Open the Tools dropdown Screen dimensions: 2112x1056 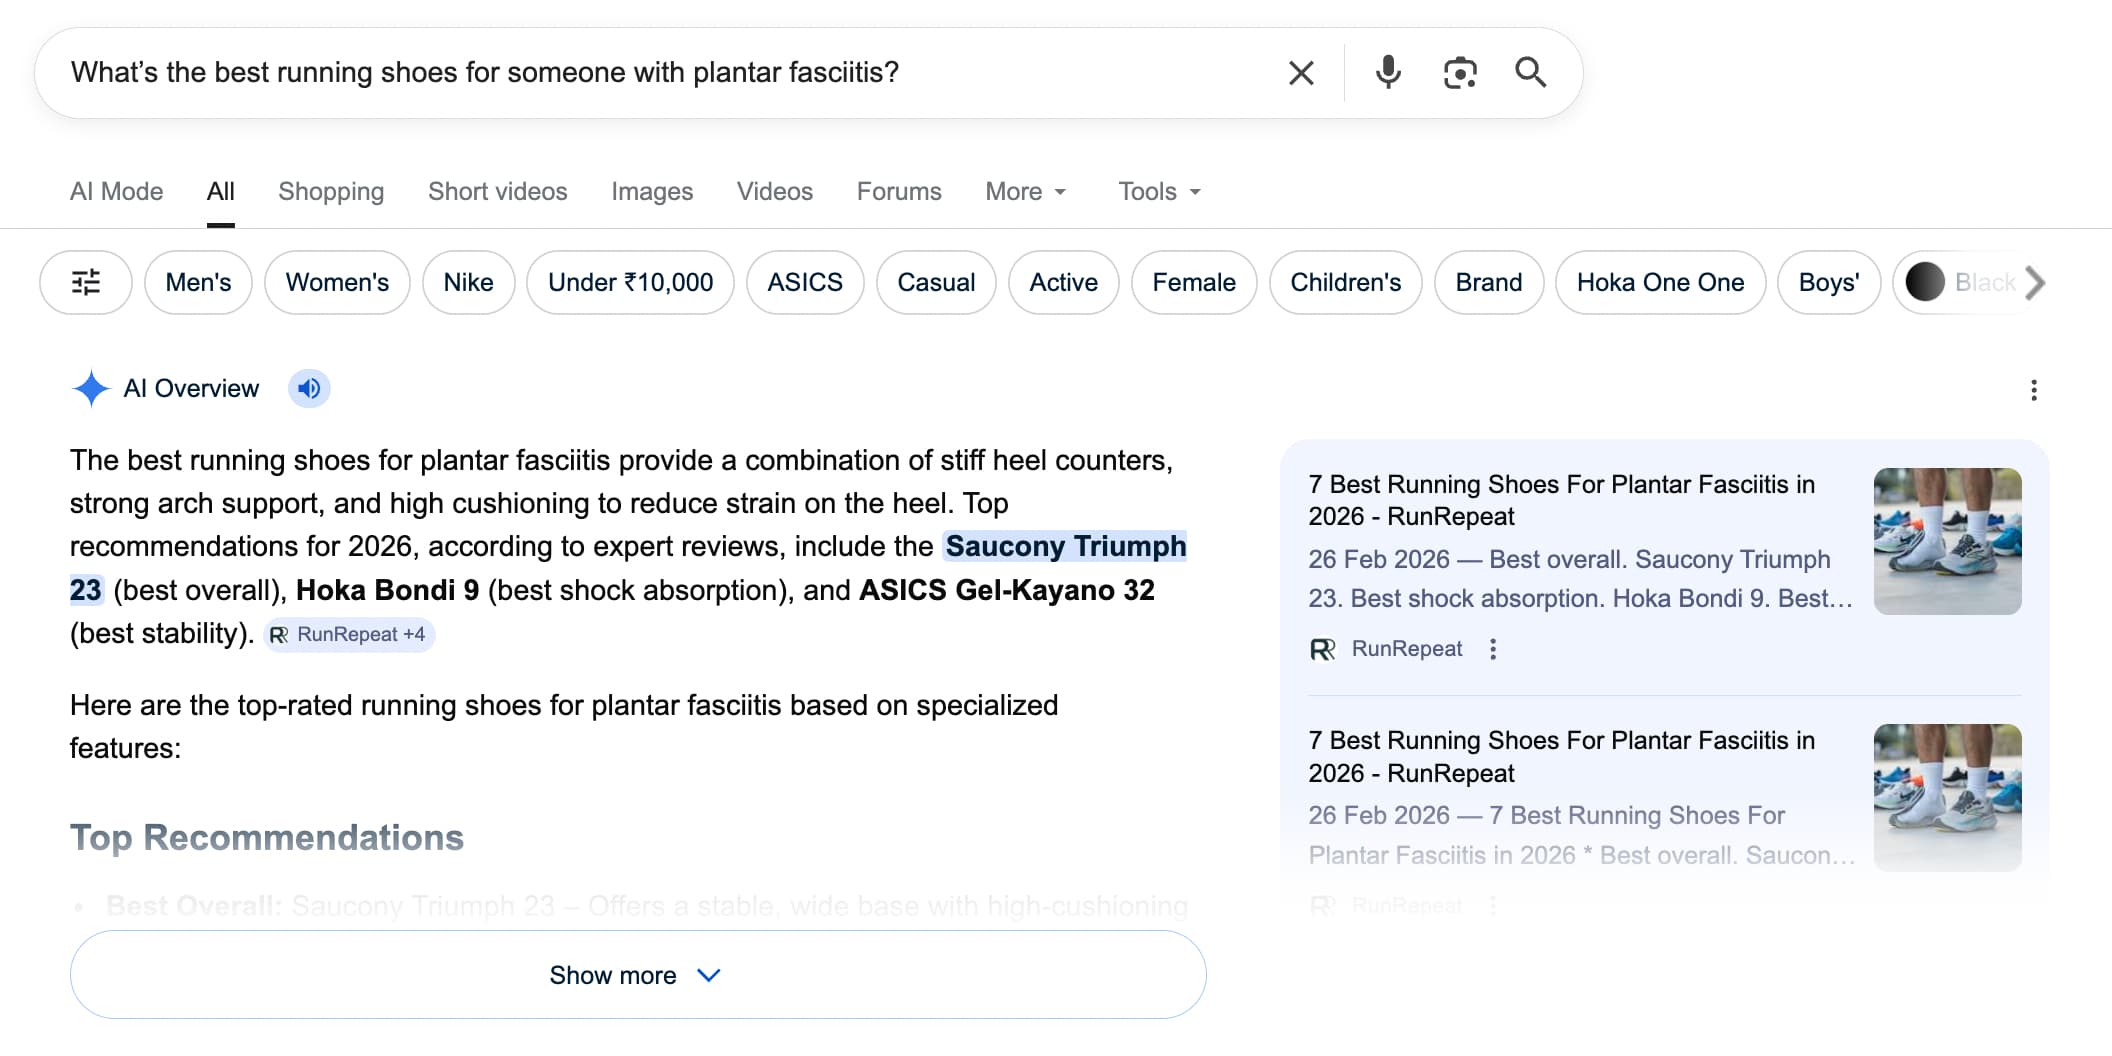click(x=1157, y=191)
